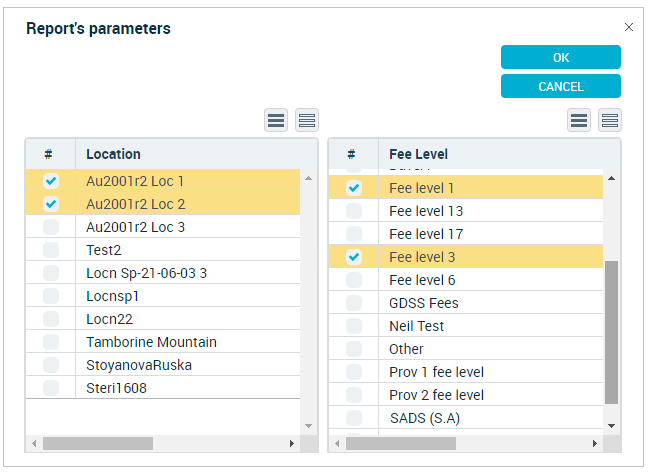Screen dimensions: 648x474
Task: Uncheck the Au2001r2 Loc 2 checkbox
Action: point(51,204)
